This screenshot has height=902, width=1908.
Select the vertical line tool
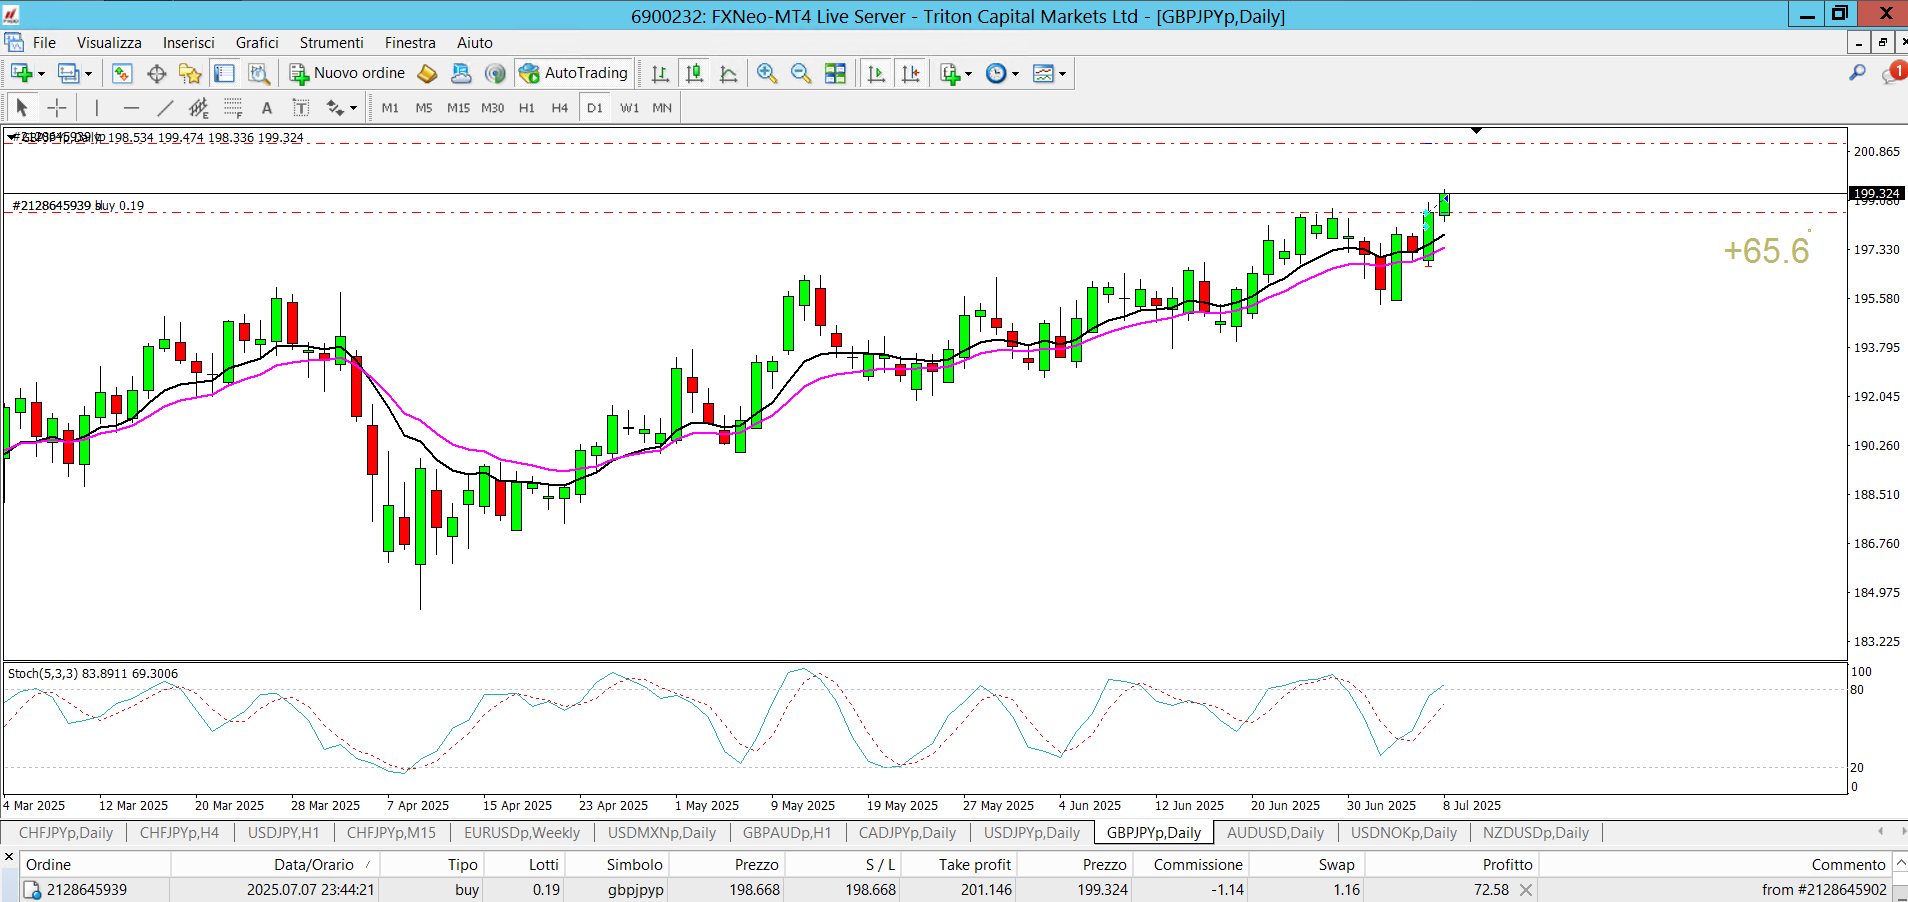[97, 107]
